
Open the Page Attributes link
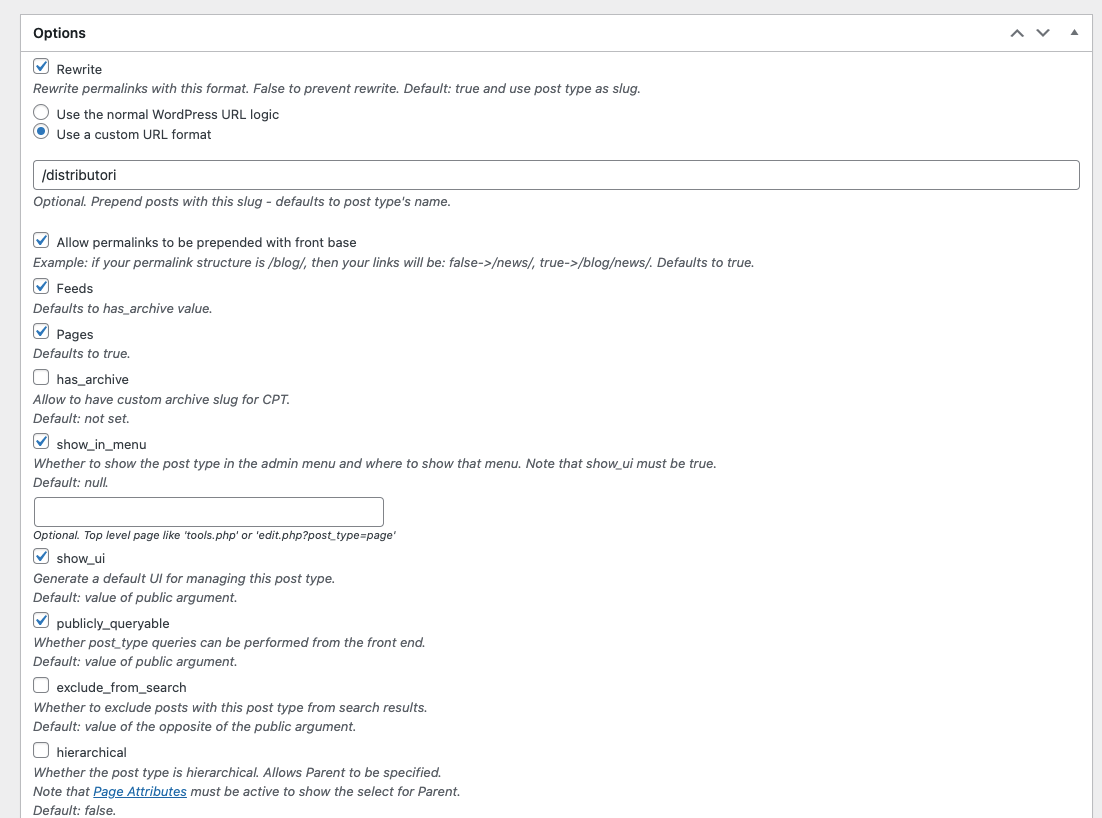point(140,791)
